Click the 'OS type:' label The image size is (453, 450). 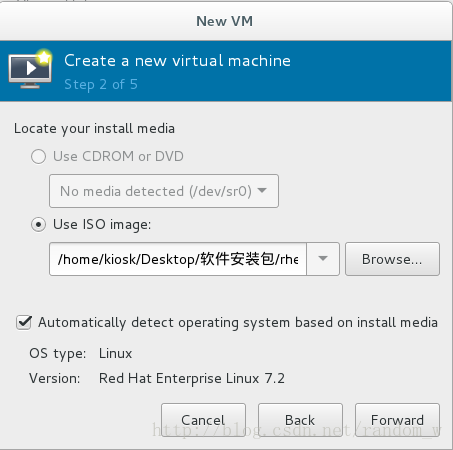coord(58,354)
